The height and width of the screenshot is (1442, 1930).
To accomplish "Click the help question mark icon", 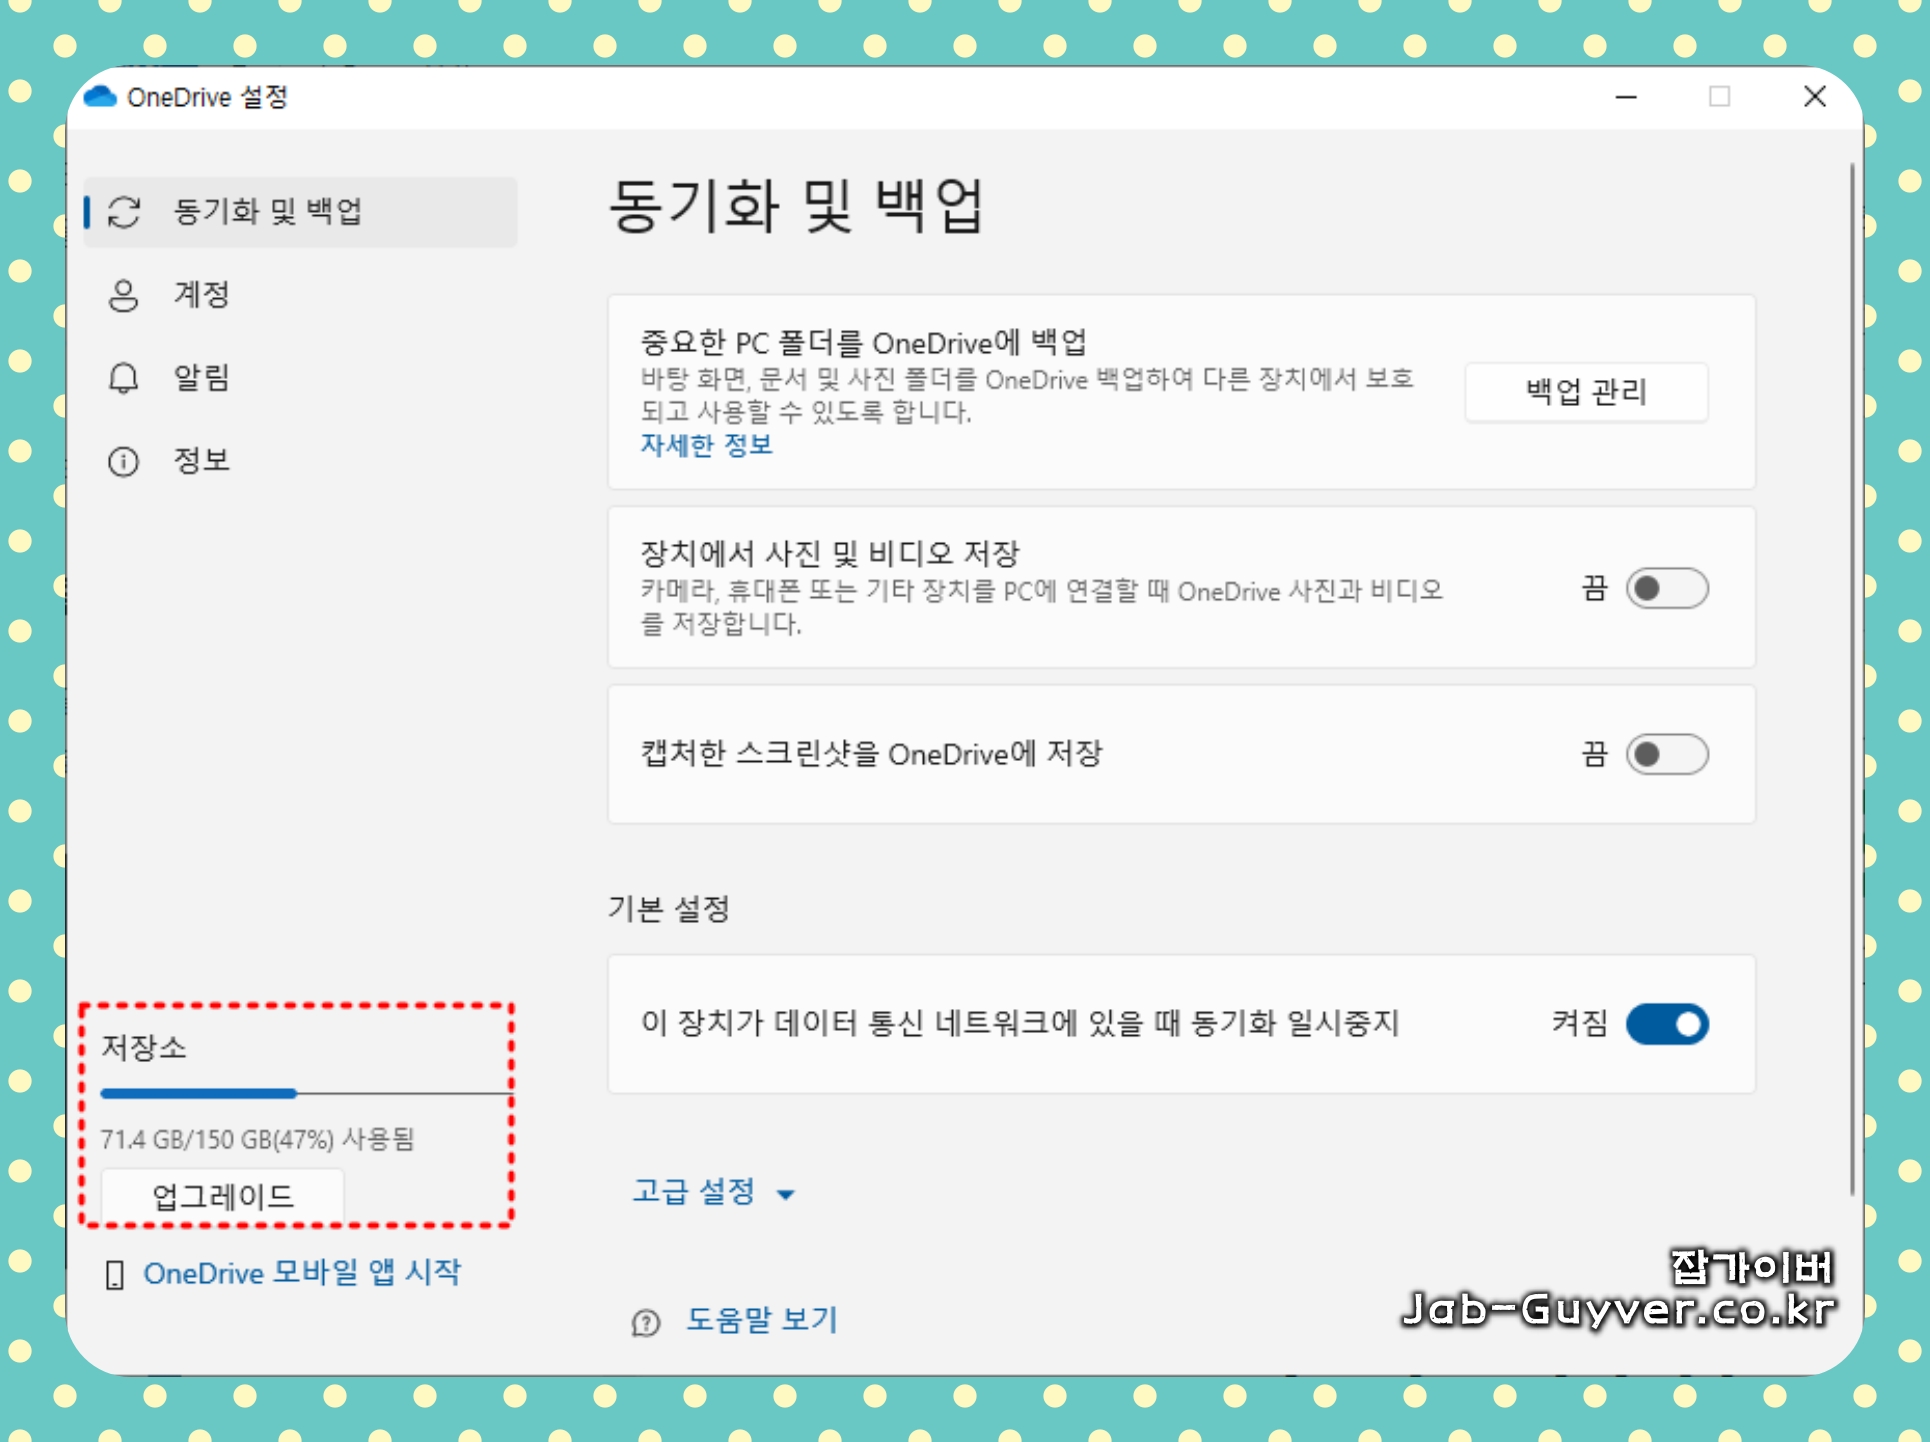I will point(646,1322).
